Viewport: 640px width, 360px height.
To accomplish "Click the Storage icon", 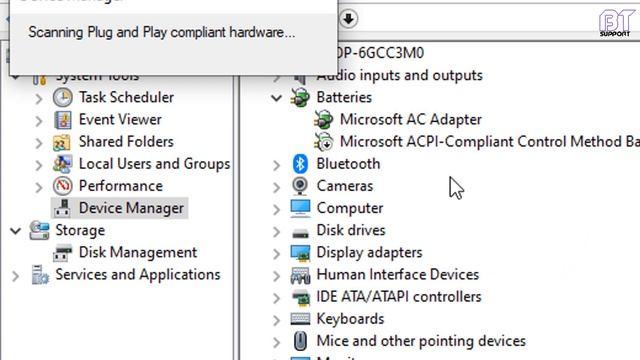I will 40,230.
